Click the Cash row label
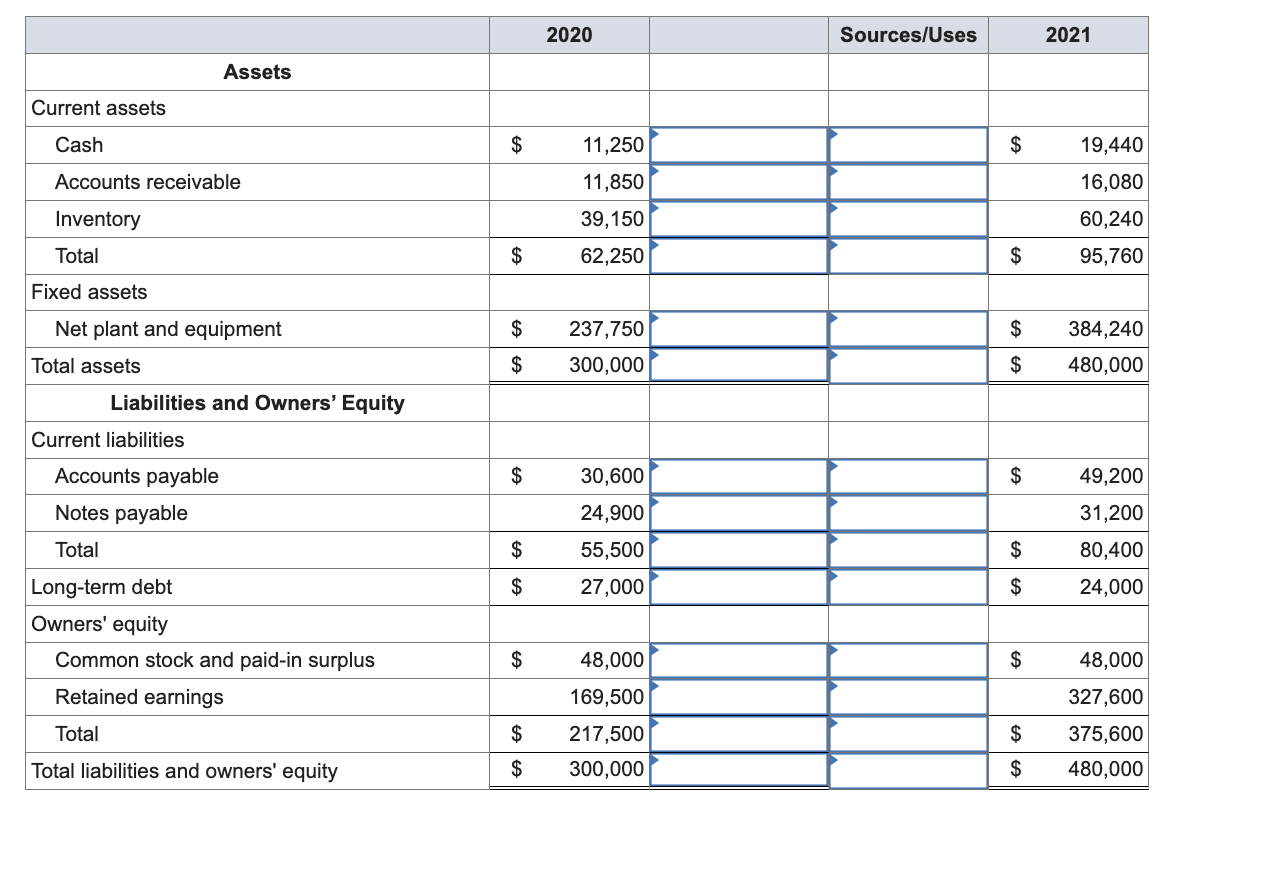The height and width of the screenshot is (896, 1288). tap(79, 145)
